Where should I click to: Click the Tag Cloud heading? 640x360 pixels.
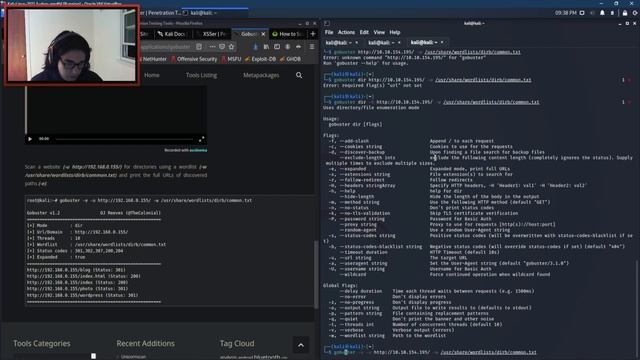point(237,344)
